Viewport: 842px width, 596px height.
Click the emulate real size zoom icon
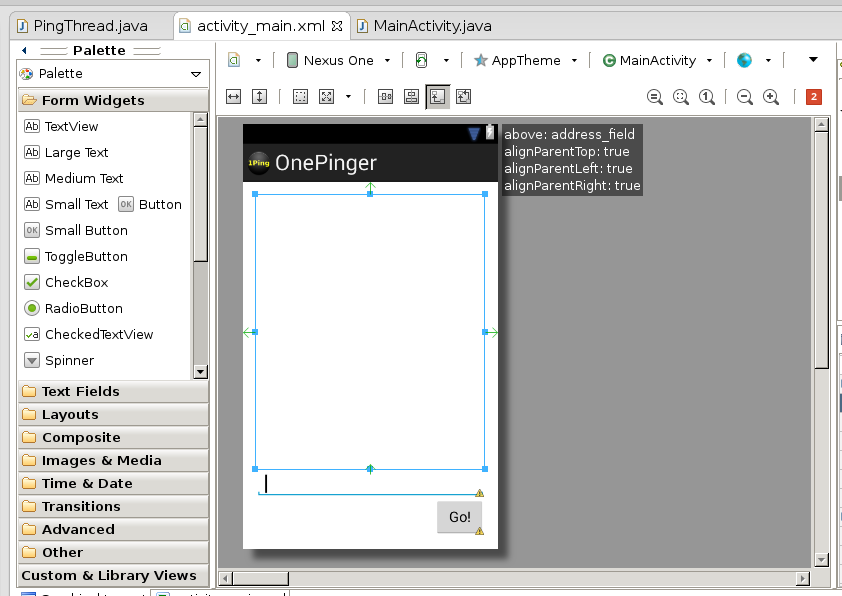(655, 97)
